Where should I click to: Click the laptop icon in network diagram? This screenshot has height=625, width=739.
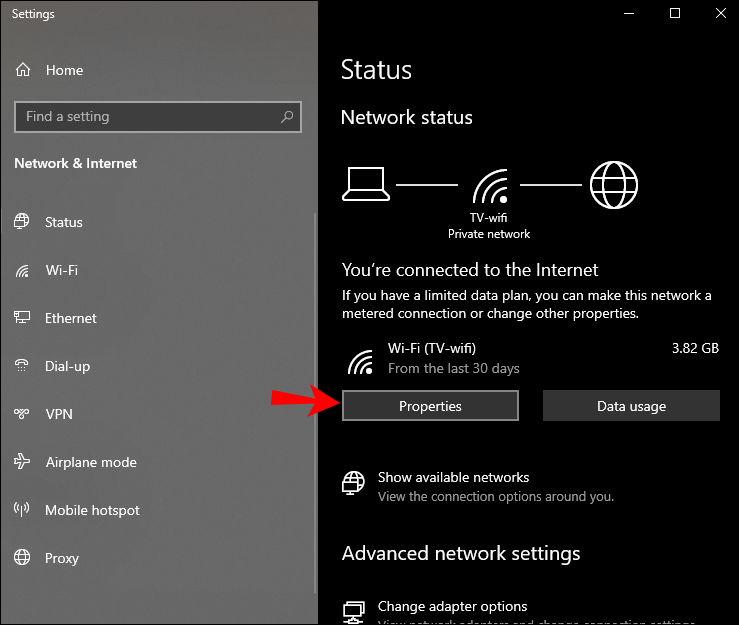coord(366,184)
